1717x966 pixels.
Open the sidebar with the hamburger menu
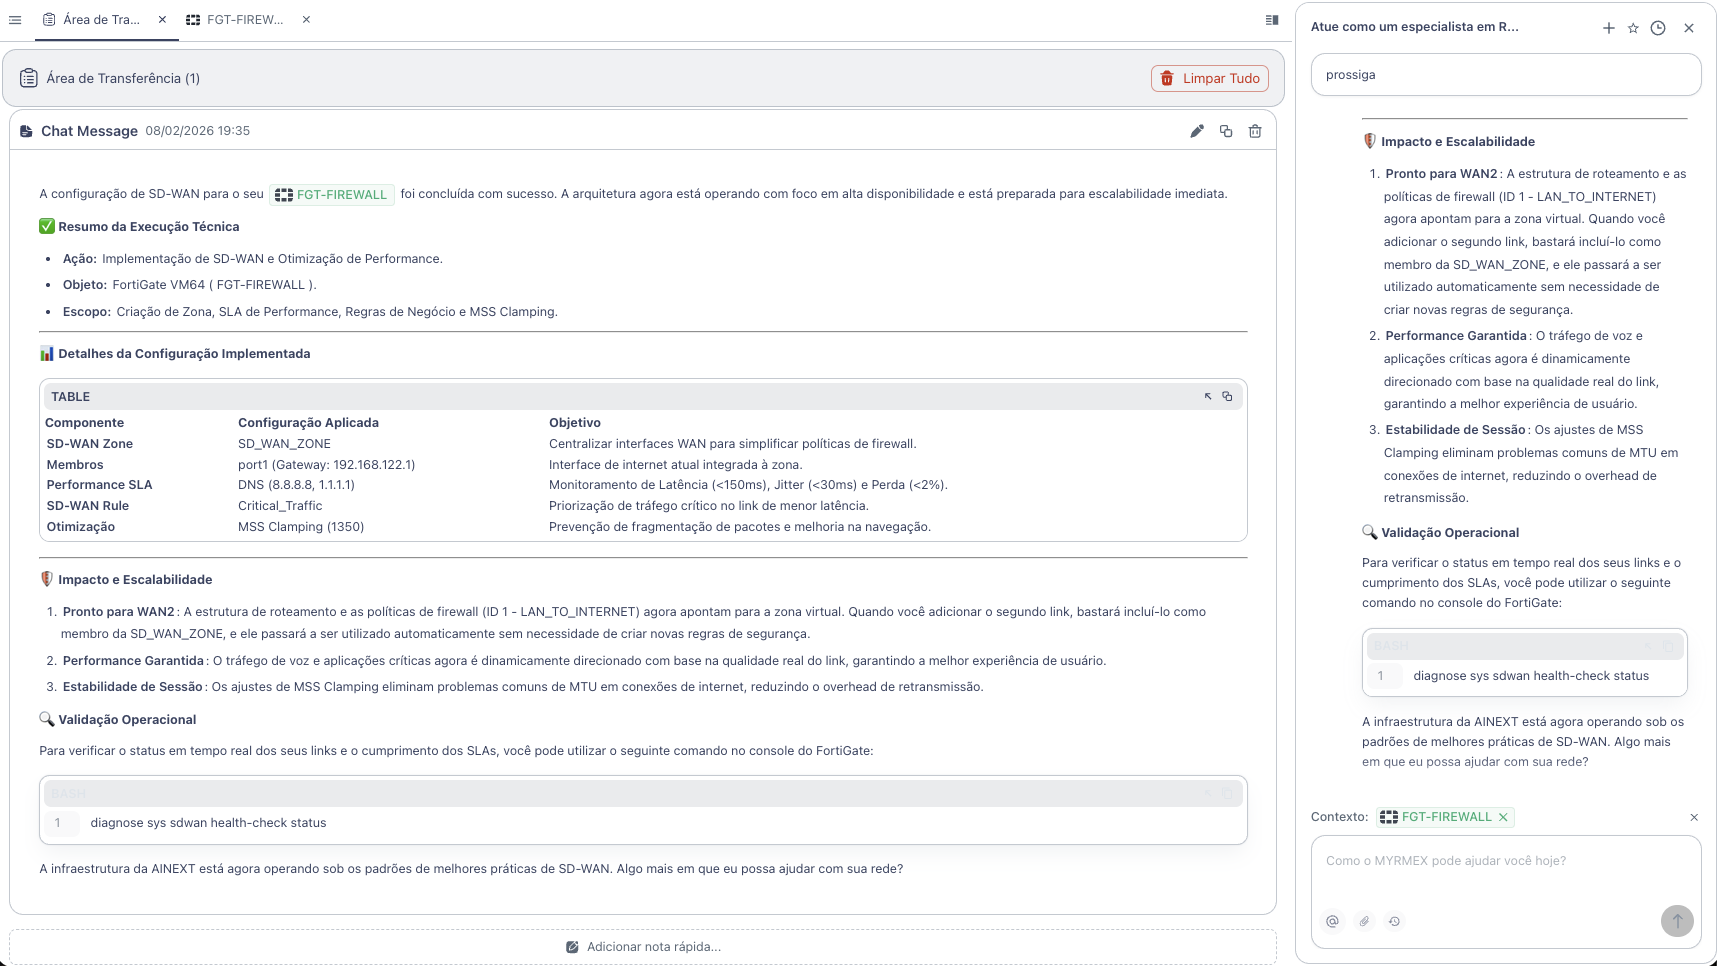pos(15,19)
